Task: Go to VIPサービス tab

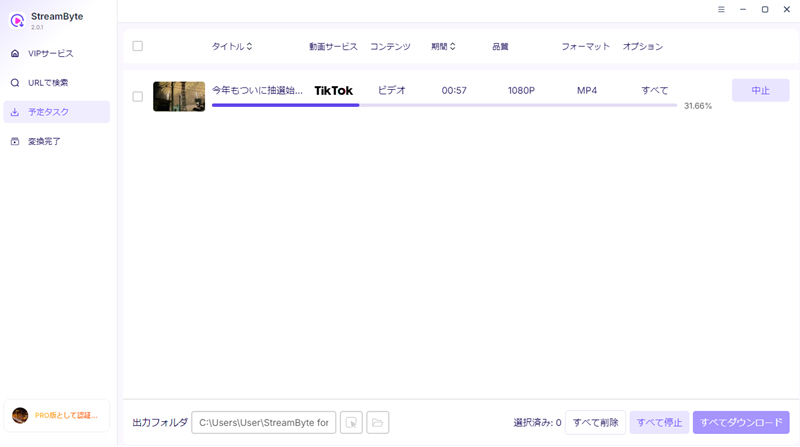Action: [57, 53]
